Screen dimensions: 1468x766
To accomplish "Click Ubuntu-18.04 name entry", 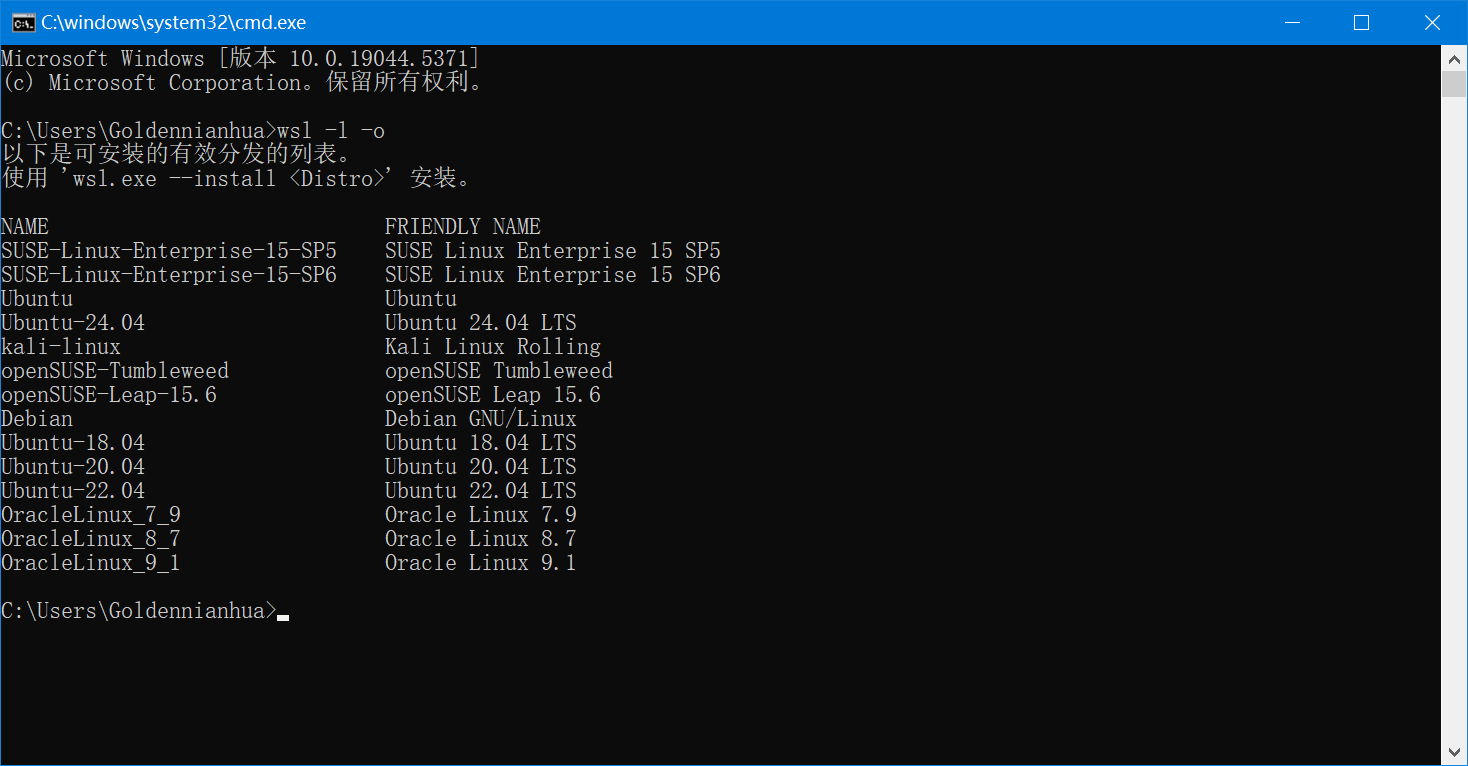I will 73,443.
